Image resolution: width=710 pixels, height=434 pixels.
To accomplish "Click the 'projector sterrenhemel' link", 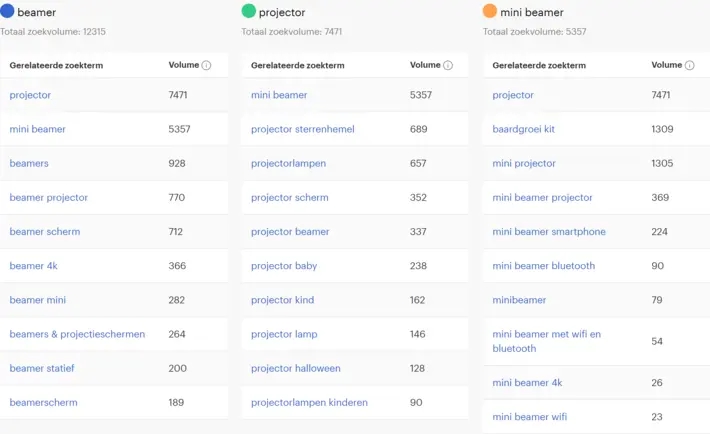I will click(x=303, y=129).
